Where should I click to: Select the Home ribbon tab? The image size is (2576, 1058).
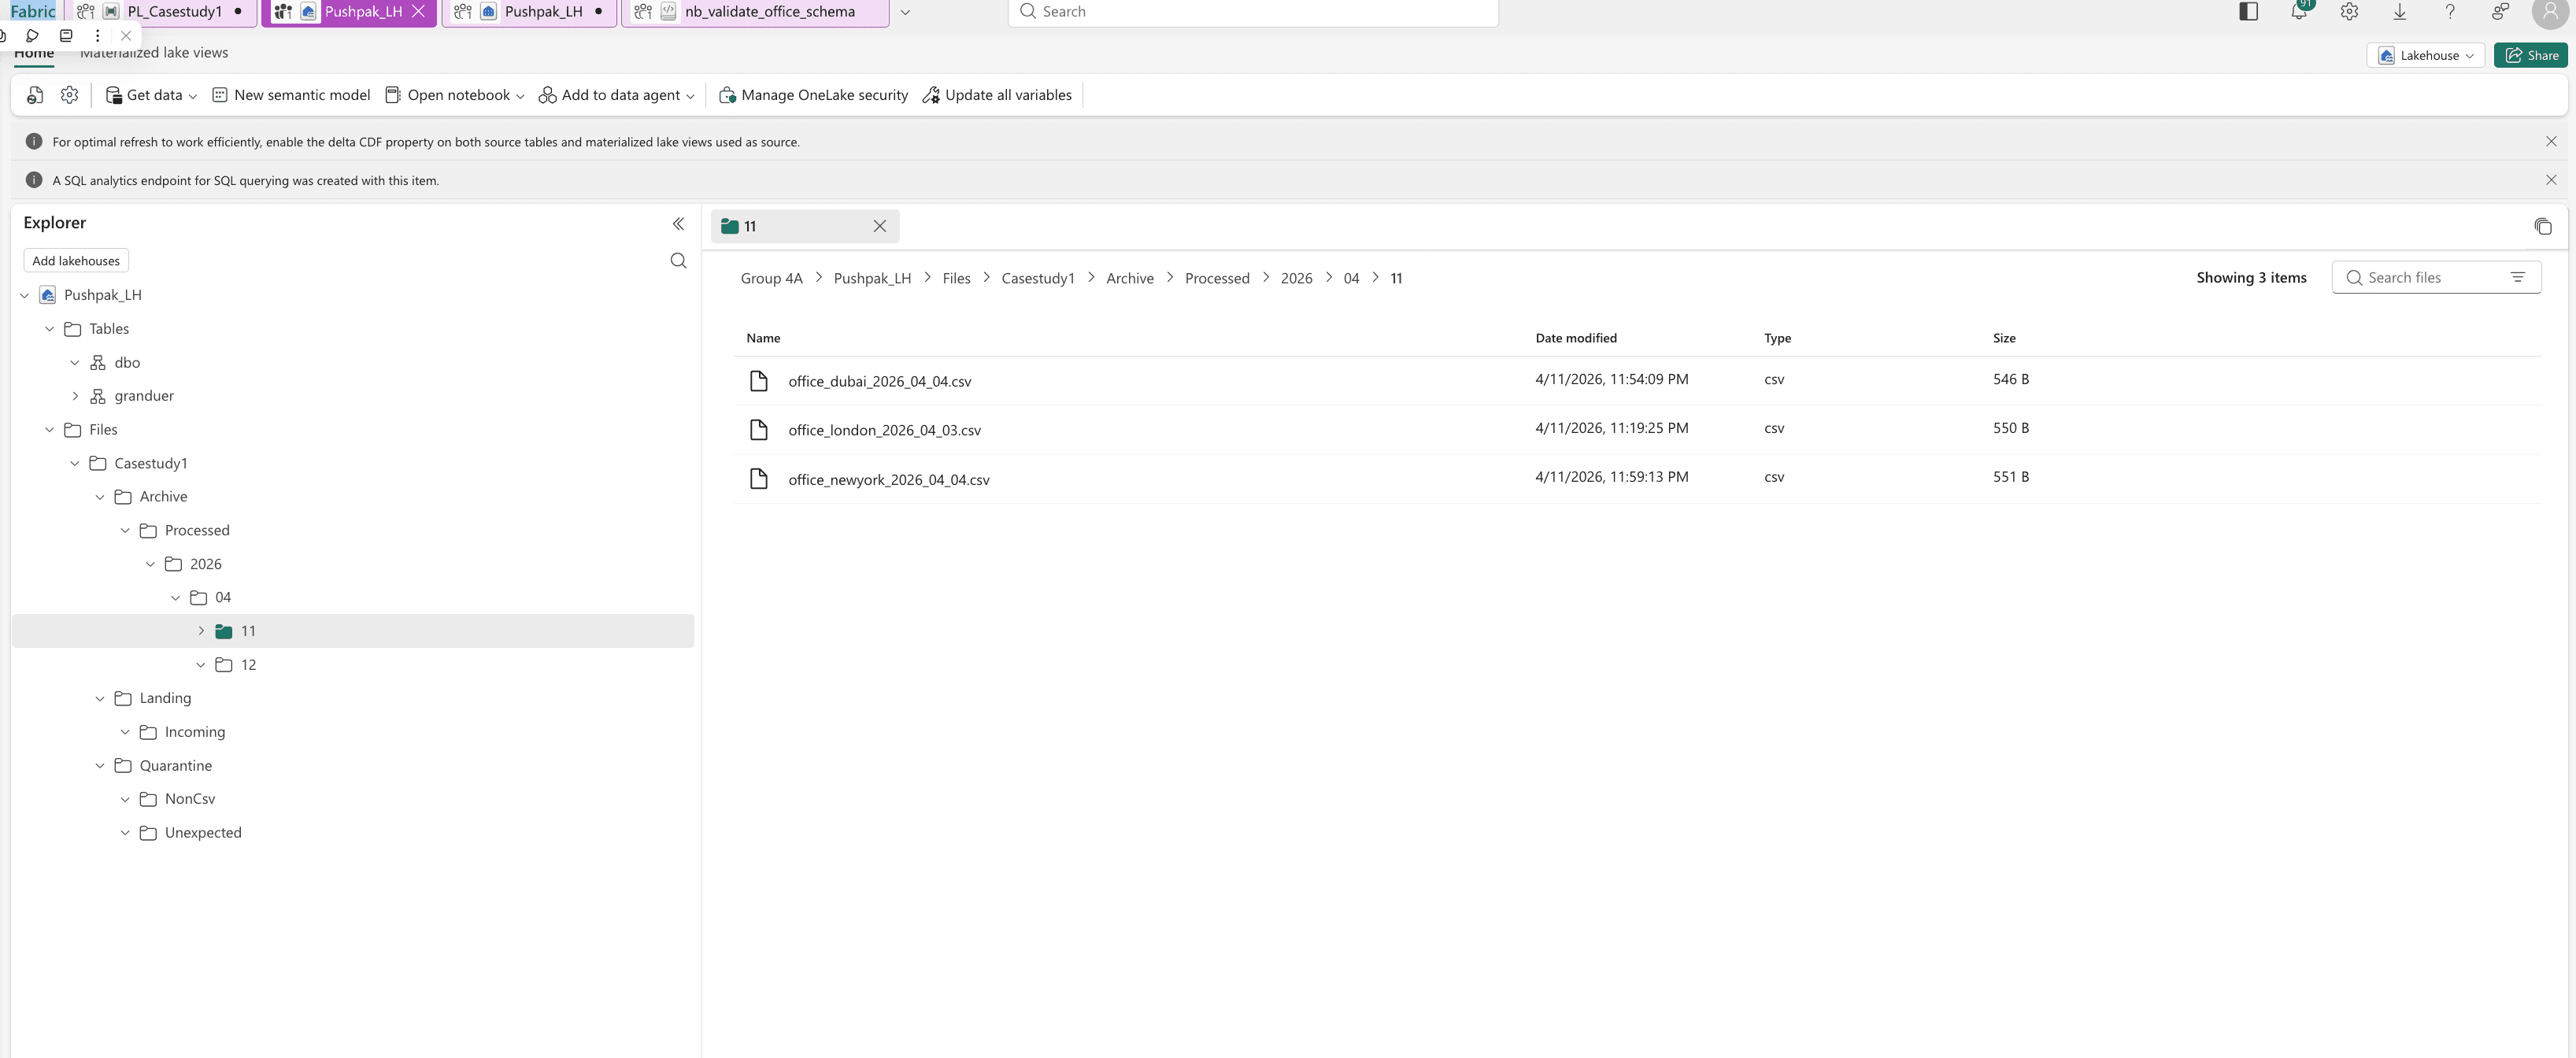click(x=34, y=54)
